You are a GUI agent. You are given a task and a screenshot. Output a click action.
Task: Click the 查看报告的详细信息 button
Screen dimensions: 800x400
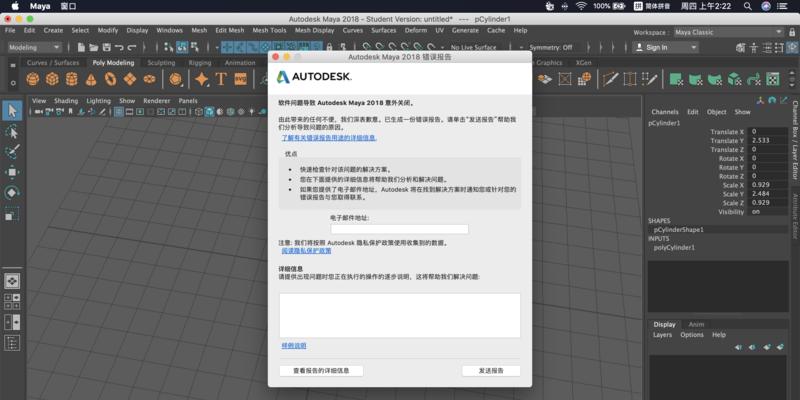321,371
